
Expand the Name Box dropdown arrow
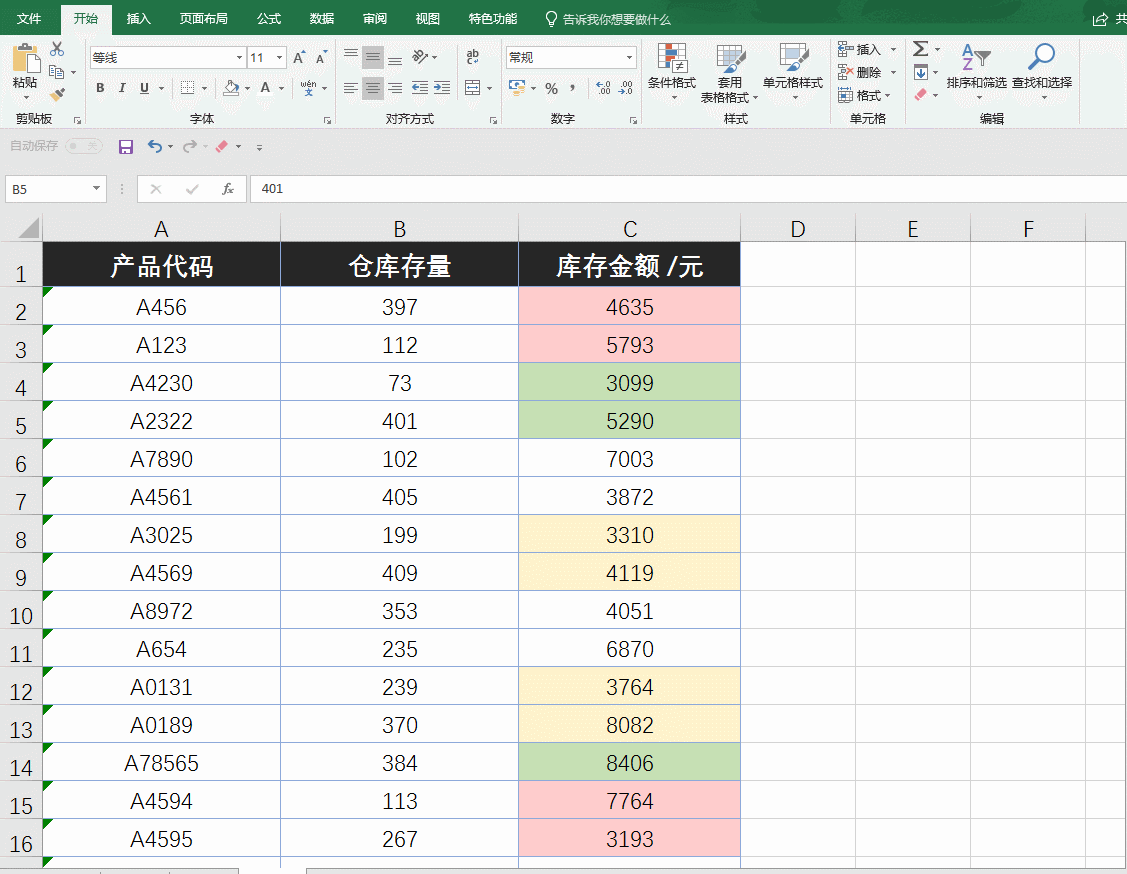[97, 188]
